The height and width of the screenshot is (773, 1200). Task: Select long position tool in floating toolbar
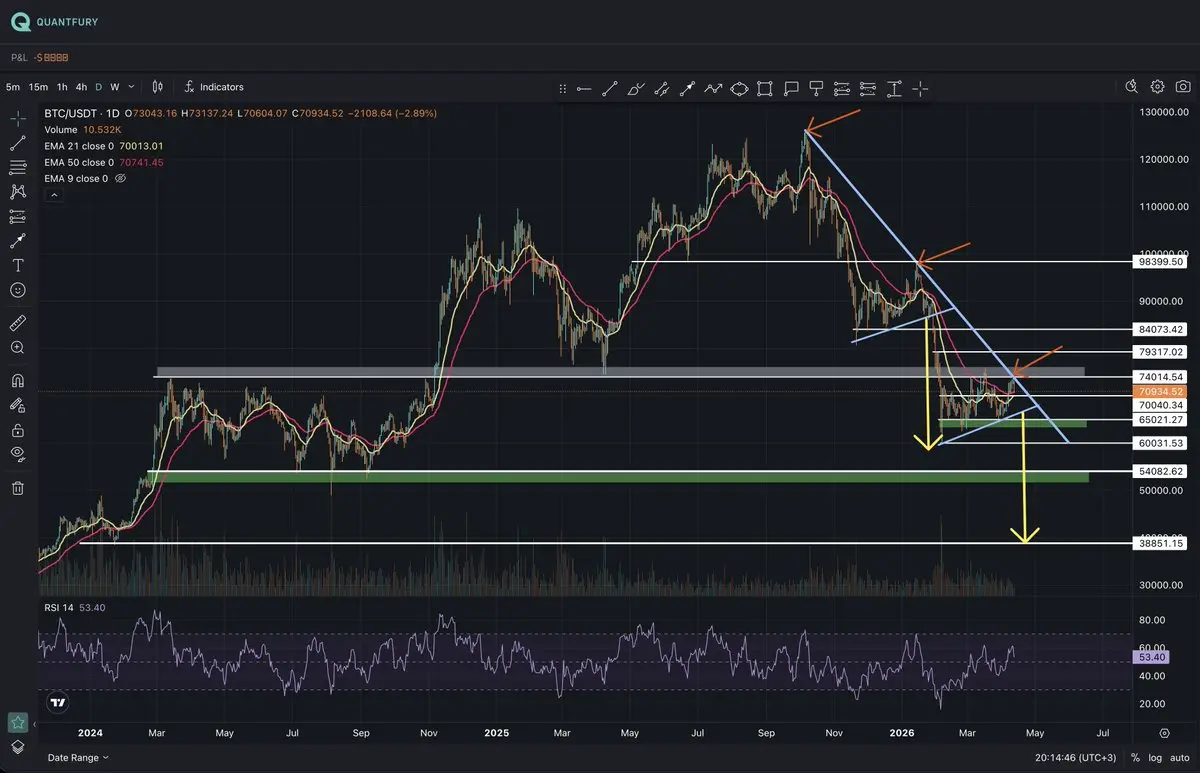click(x=842, y=89)
